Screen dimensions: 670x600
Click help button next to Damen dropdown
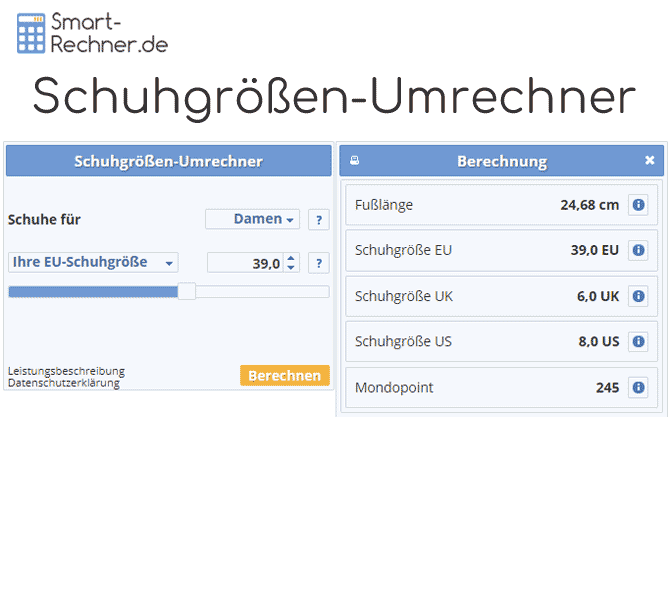click(x=318, y=220)
